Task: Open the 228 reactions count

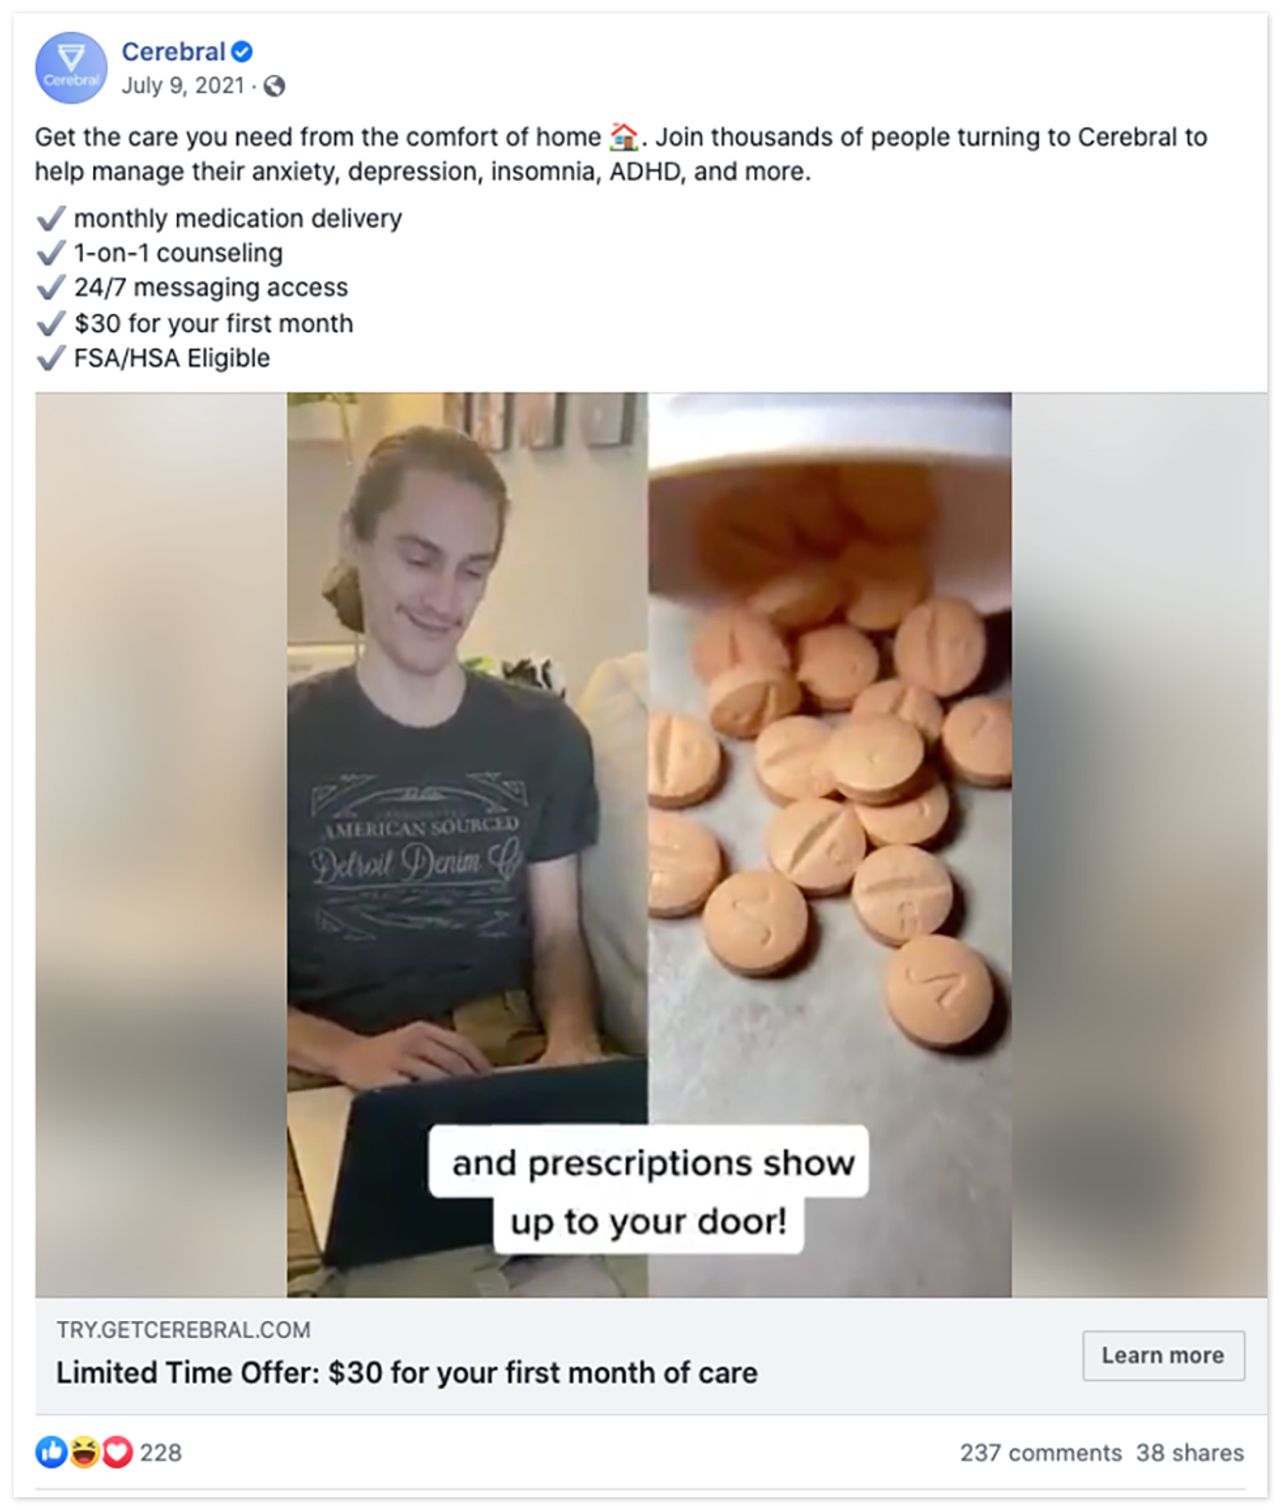Action: point(160,1453)
